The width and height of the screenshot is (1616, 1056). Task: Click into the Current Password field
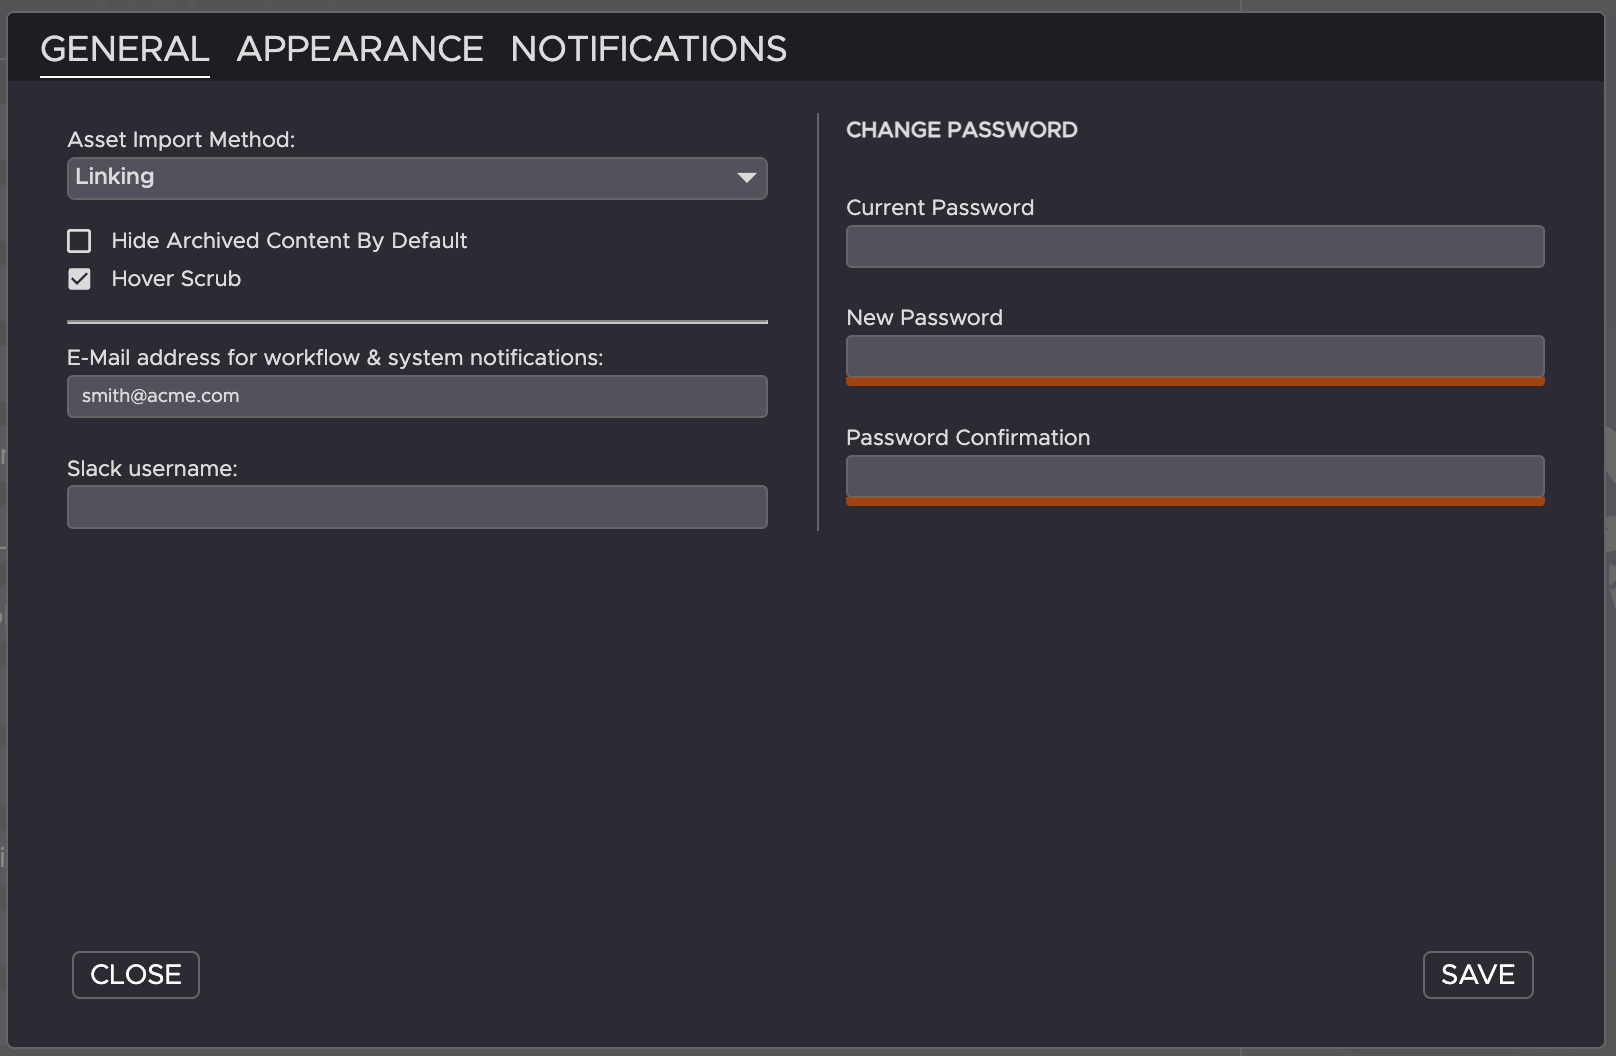click(1195, 247)
